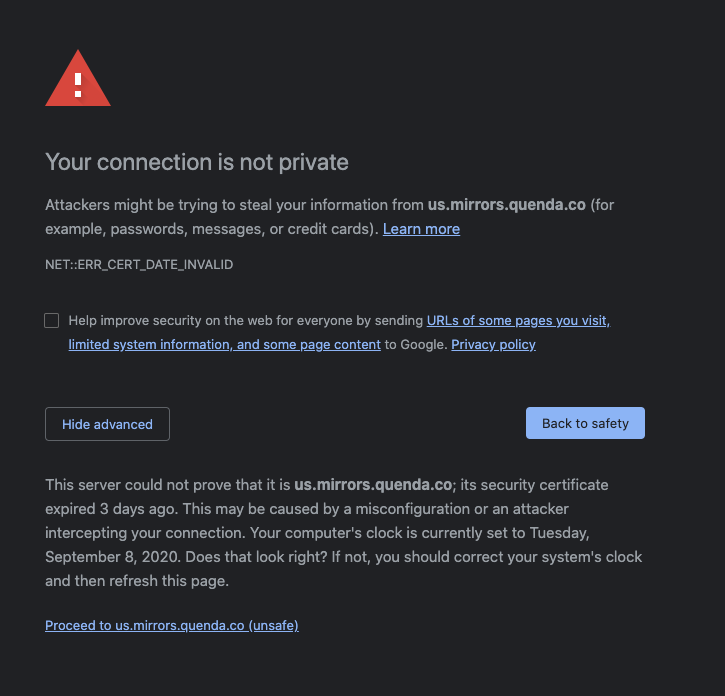Tick the help improve security checkbox

tap(52, 321)
